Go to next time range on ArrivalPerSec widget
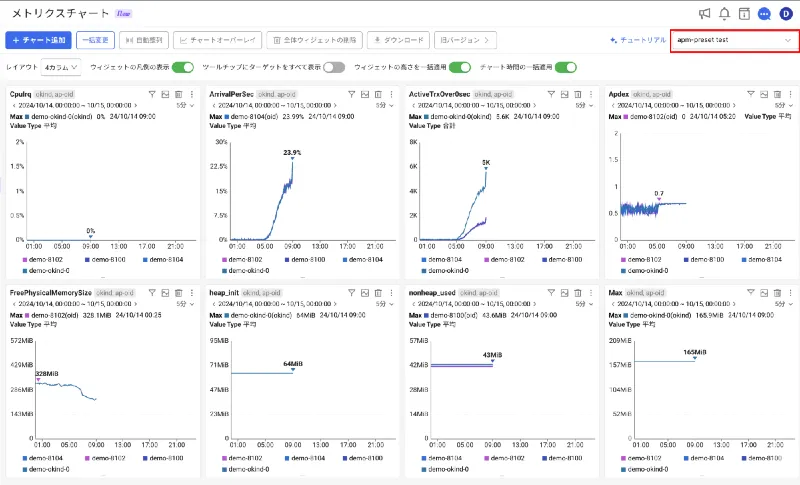Screen dimensions: 800x485 [x=335, y=106]
